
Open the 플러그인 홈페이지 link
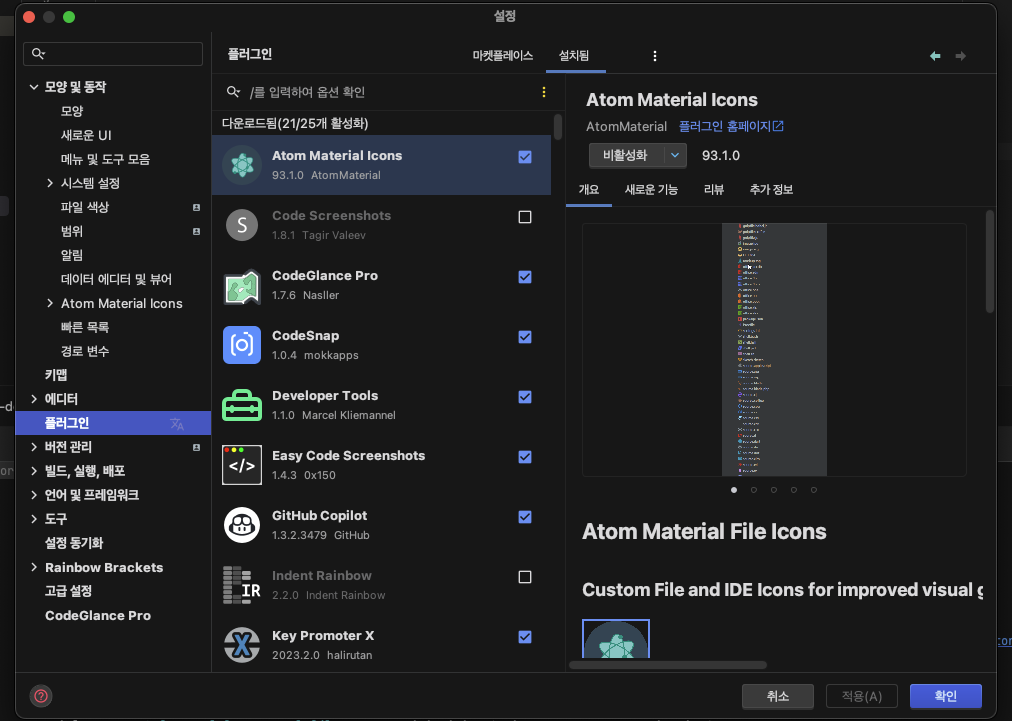[731, 127]
